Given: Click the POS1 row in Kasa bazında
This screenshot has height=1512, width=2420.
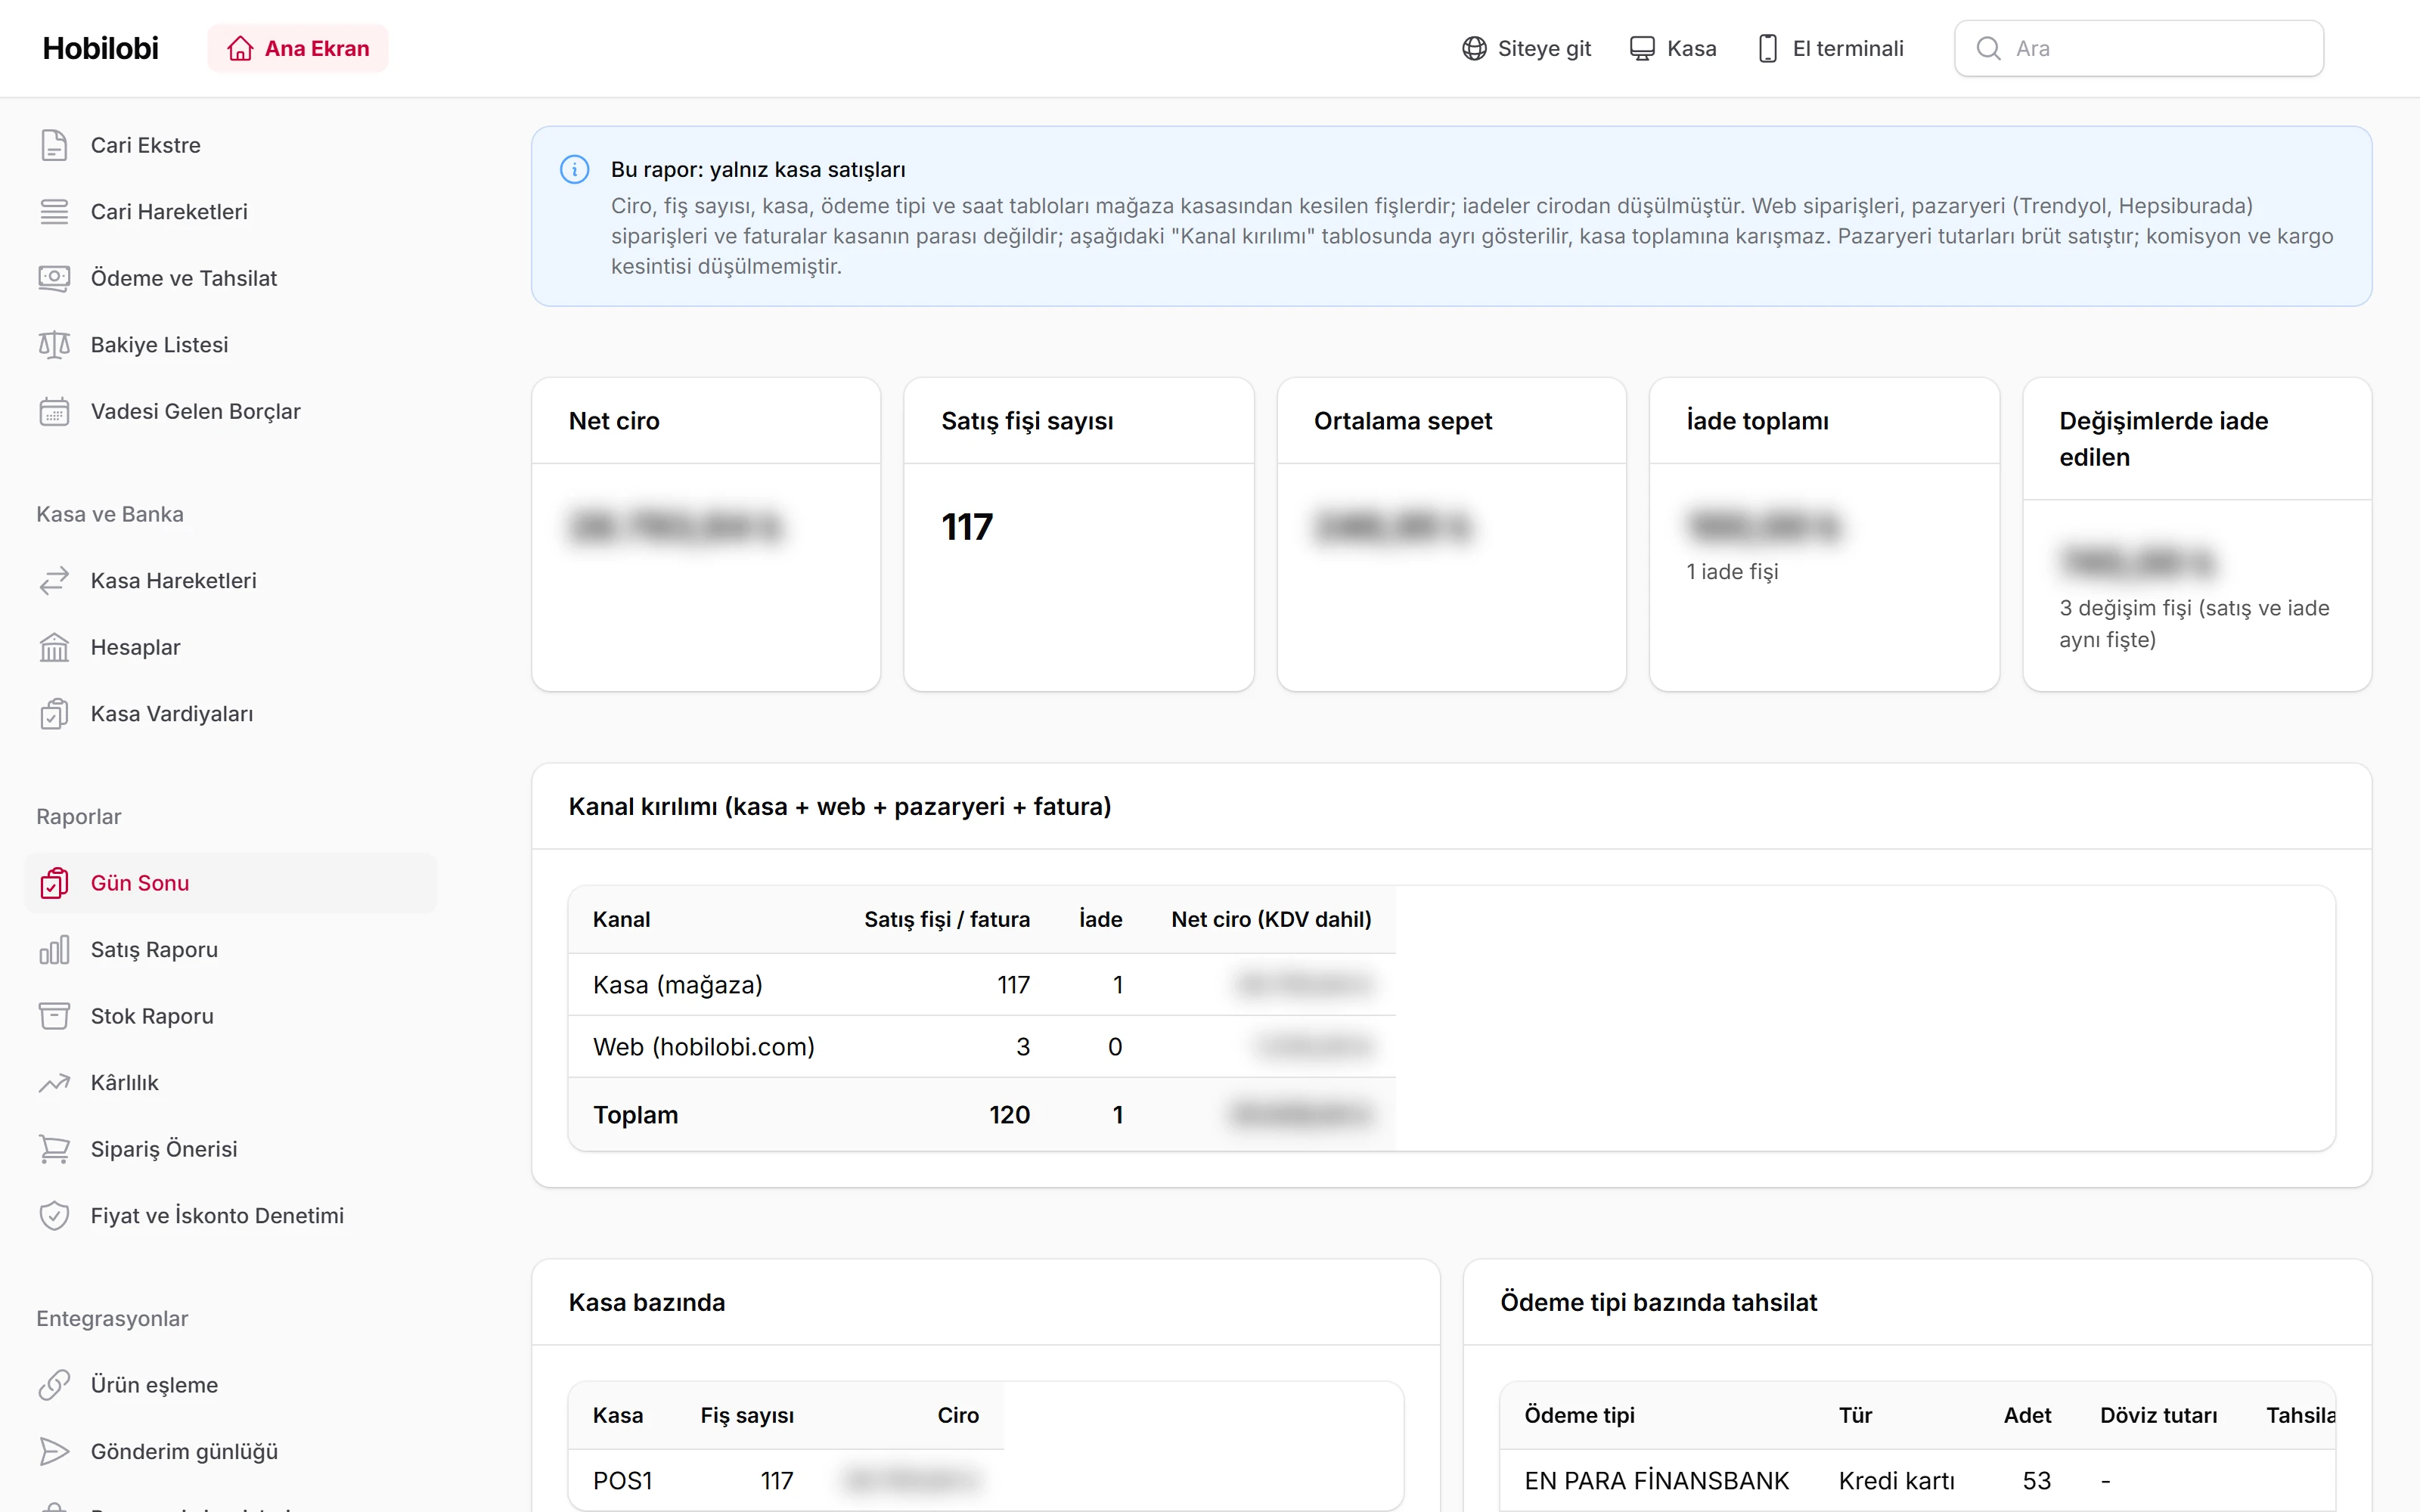Looking at the screenshot, I should [786, 1480].
